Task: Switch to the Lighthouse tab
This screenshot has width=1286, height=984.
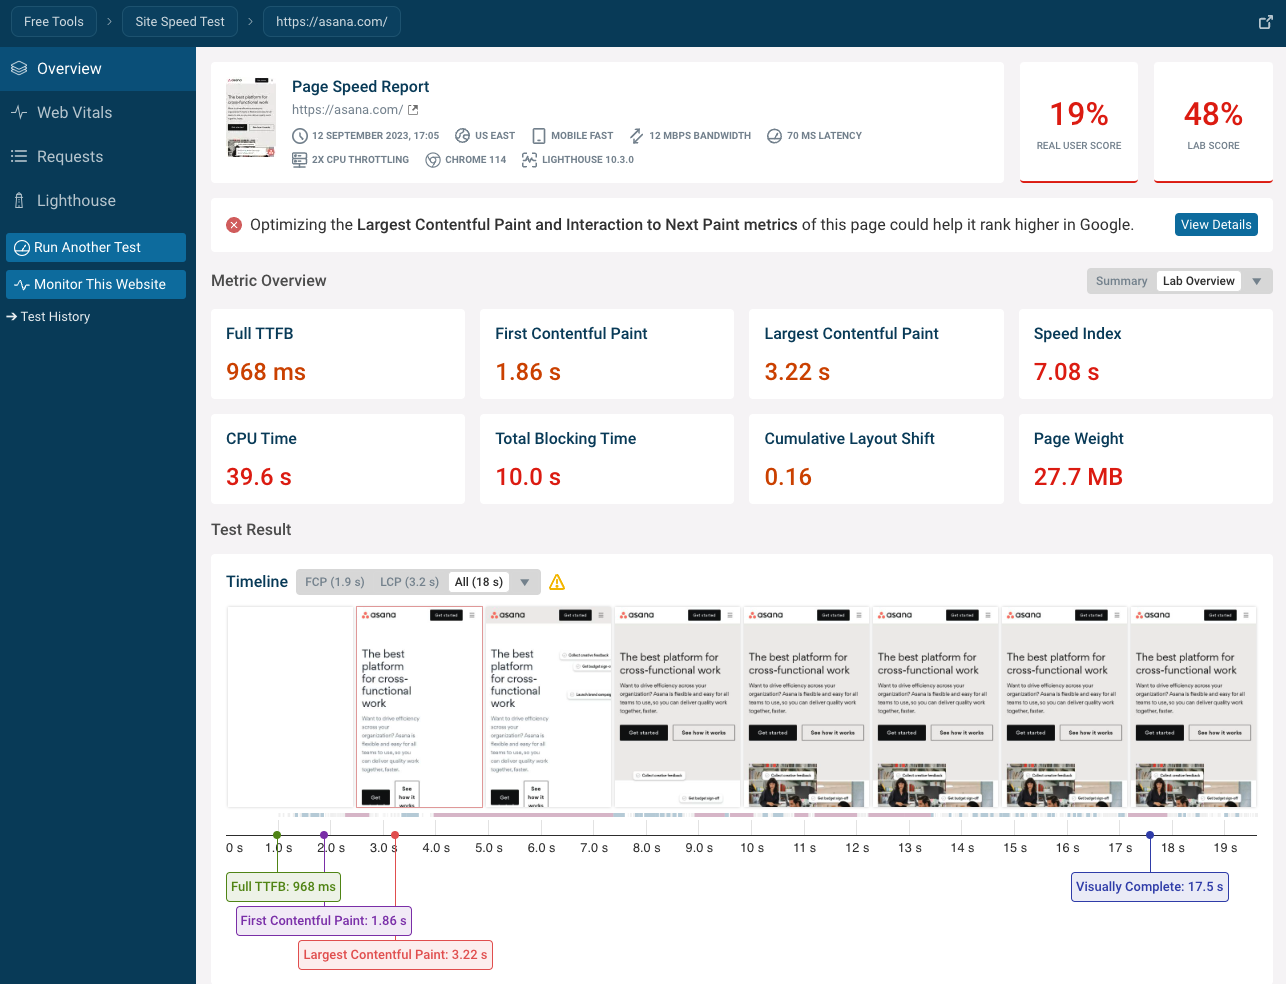Action: (x=98, y=201)
